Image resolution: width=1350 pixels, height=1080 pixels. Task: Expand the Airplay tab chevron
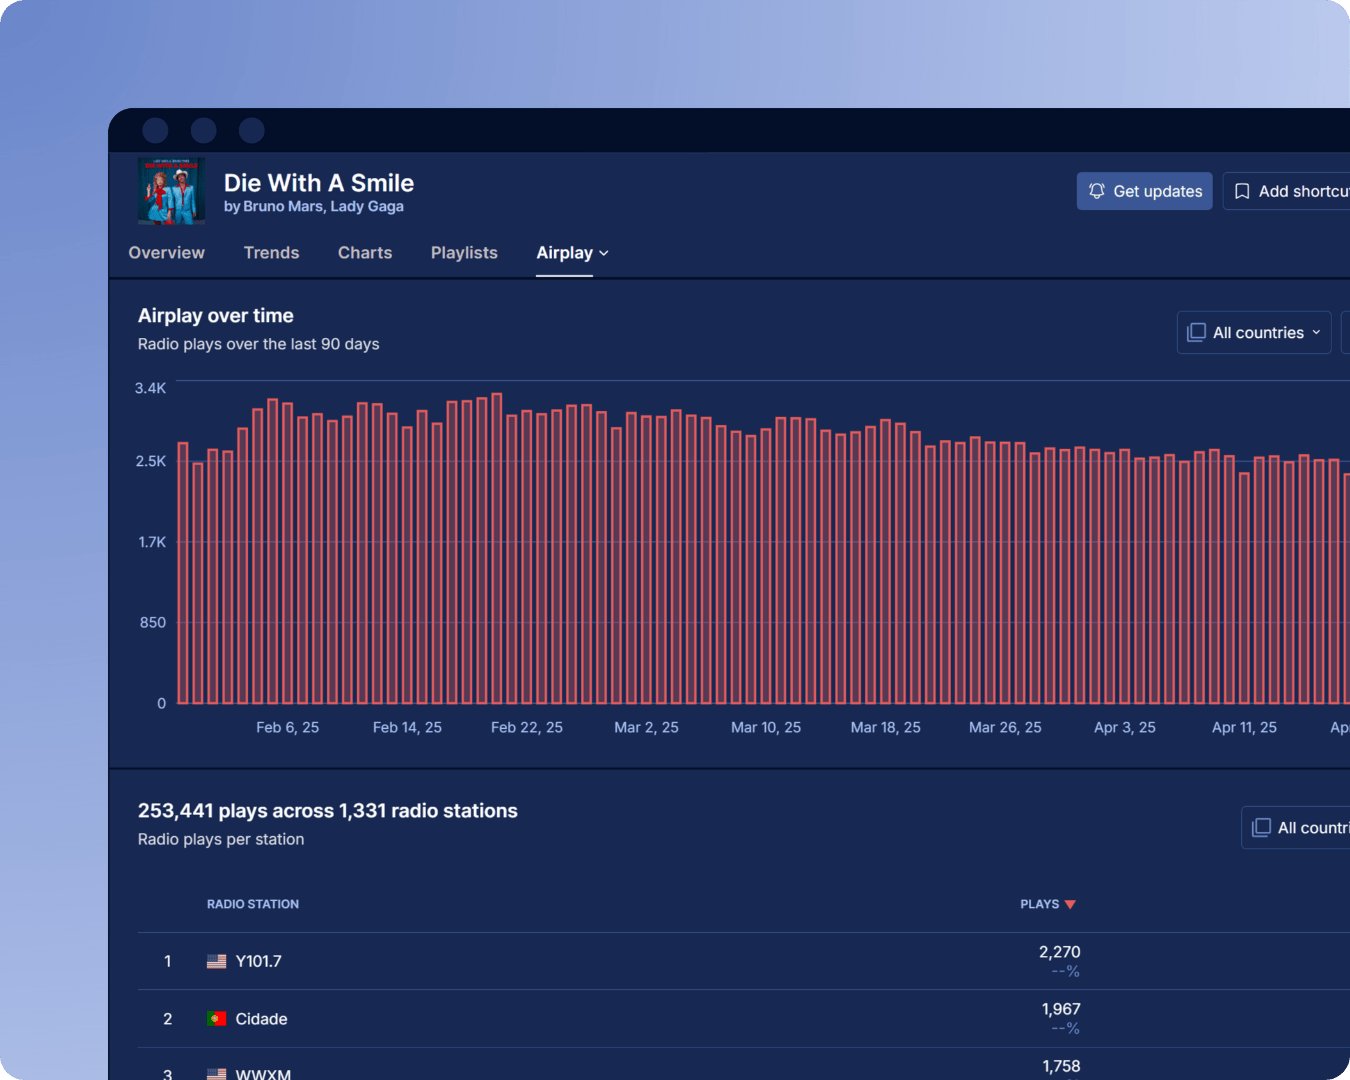(x=604, y=253)
